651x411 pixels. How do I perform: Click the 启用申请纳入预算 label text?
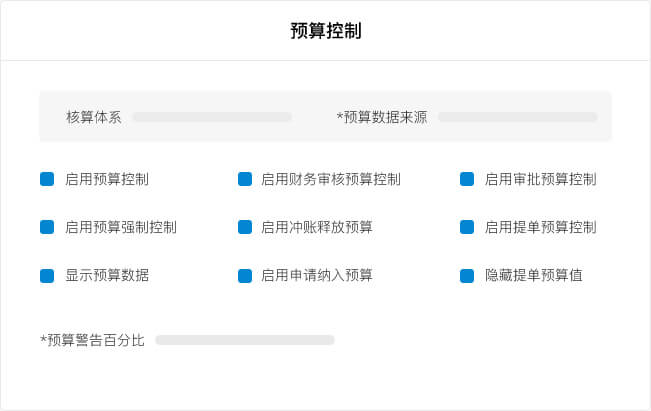click(317, 276)
